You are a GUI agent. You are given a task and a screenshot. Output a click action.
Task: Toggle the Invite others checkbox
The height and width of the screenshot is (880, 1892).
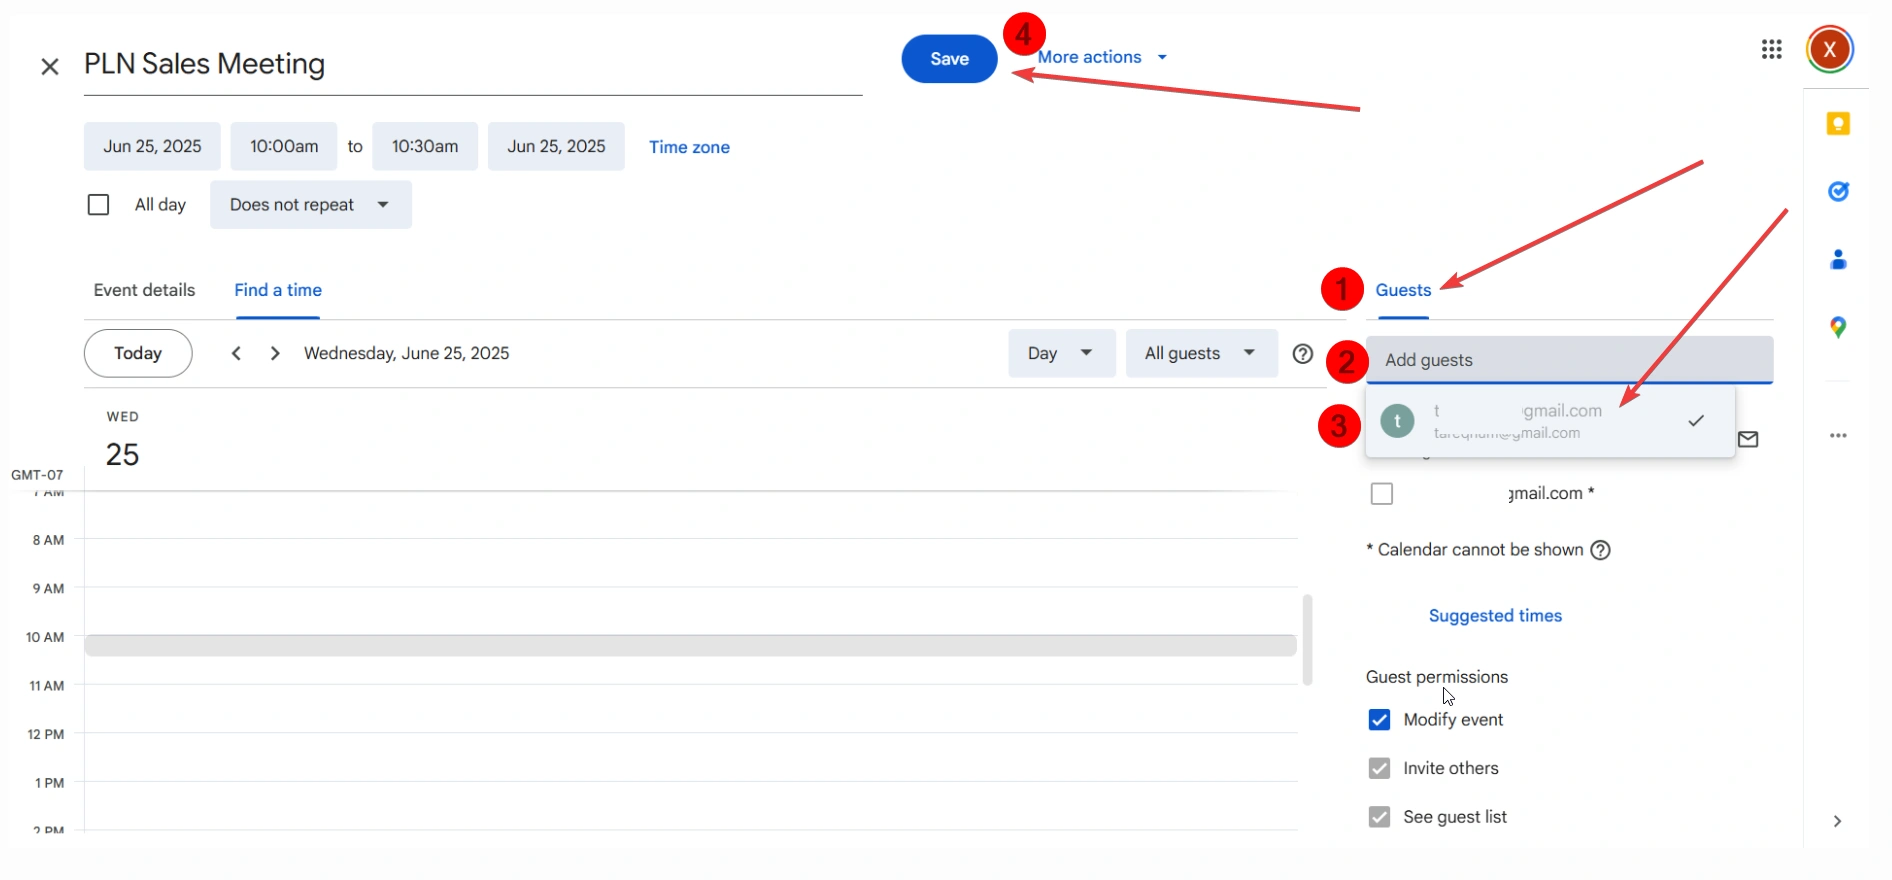(1379, 768)
